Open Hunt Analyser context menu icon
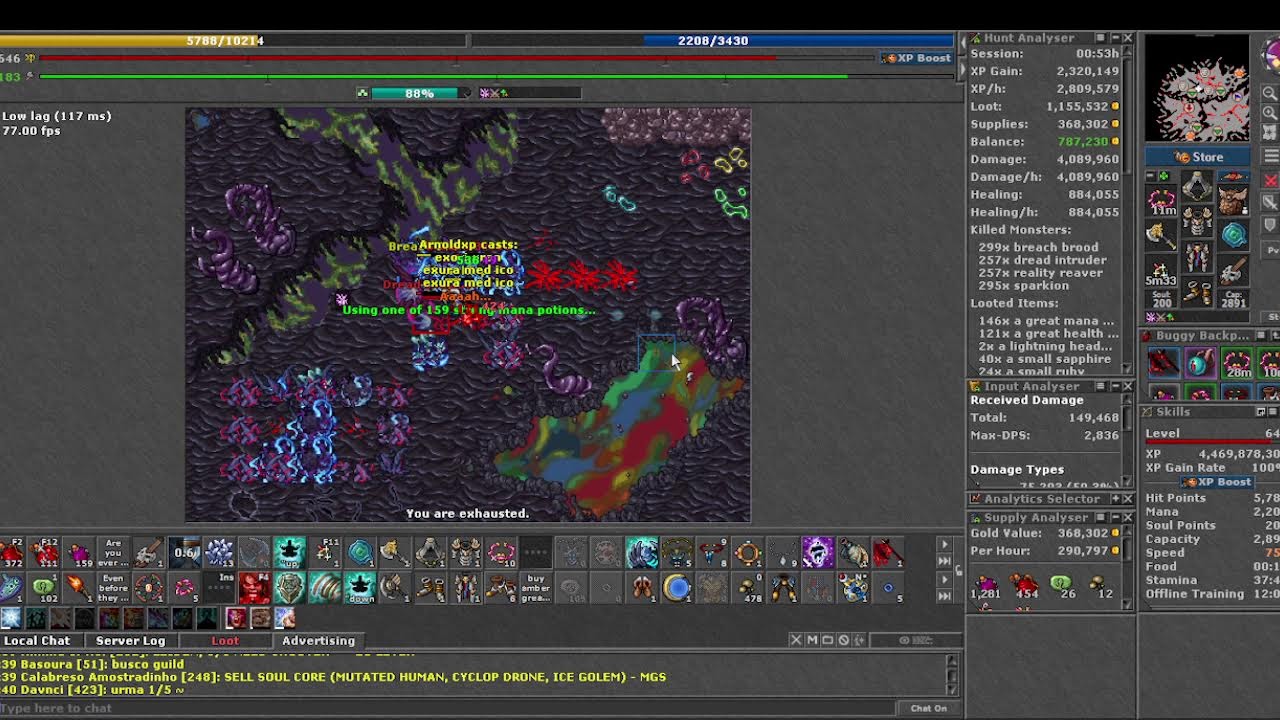The height and width of the screenshot is (720, 1280). (x=1100, y=38)
